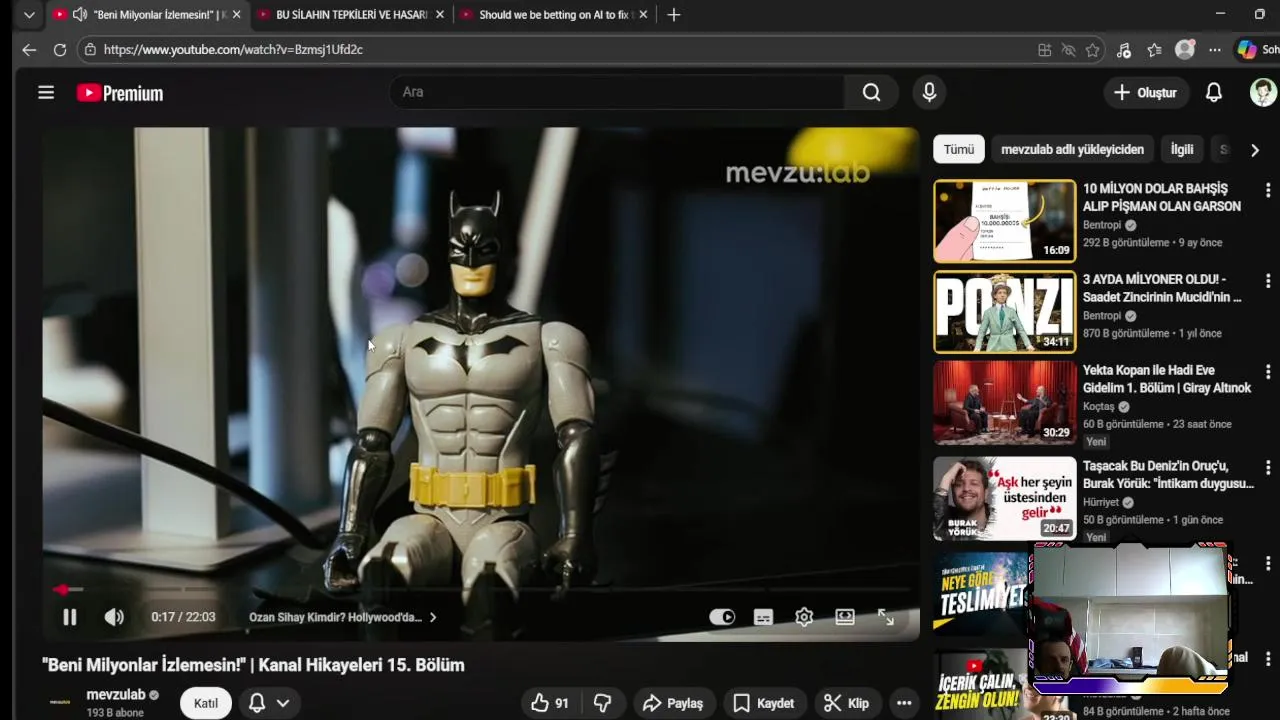Open the account avatar menu
This screenshot has width=1280, height=720.
pyautogui.click(x=1263, y=92)
